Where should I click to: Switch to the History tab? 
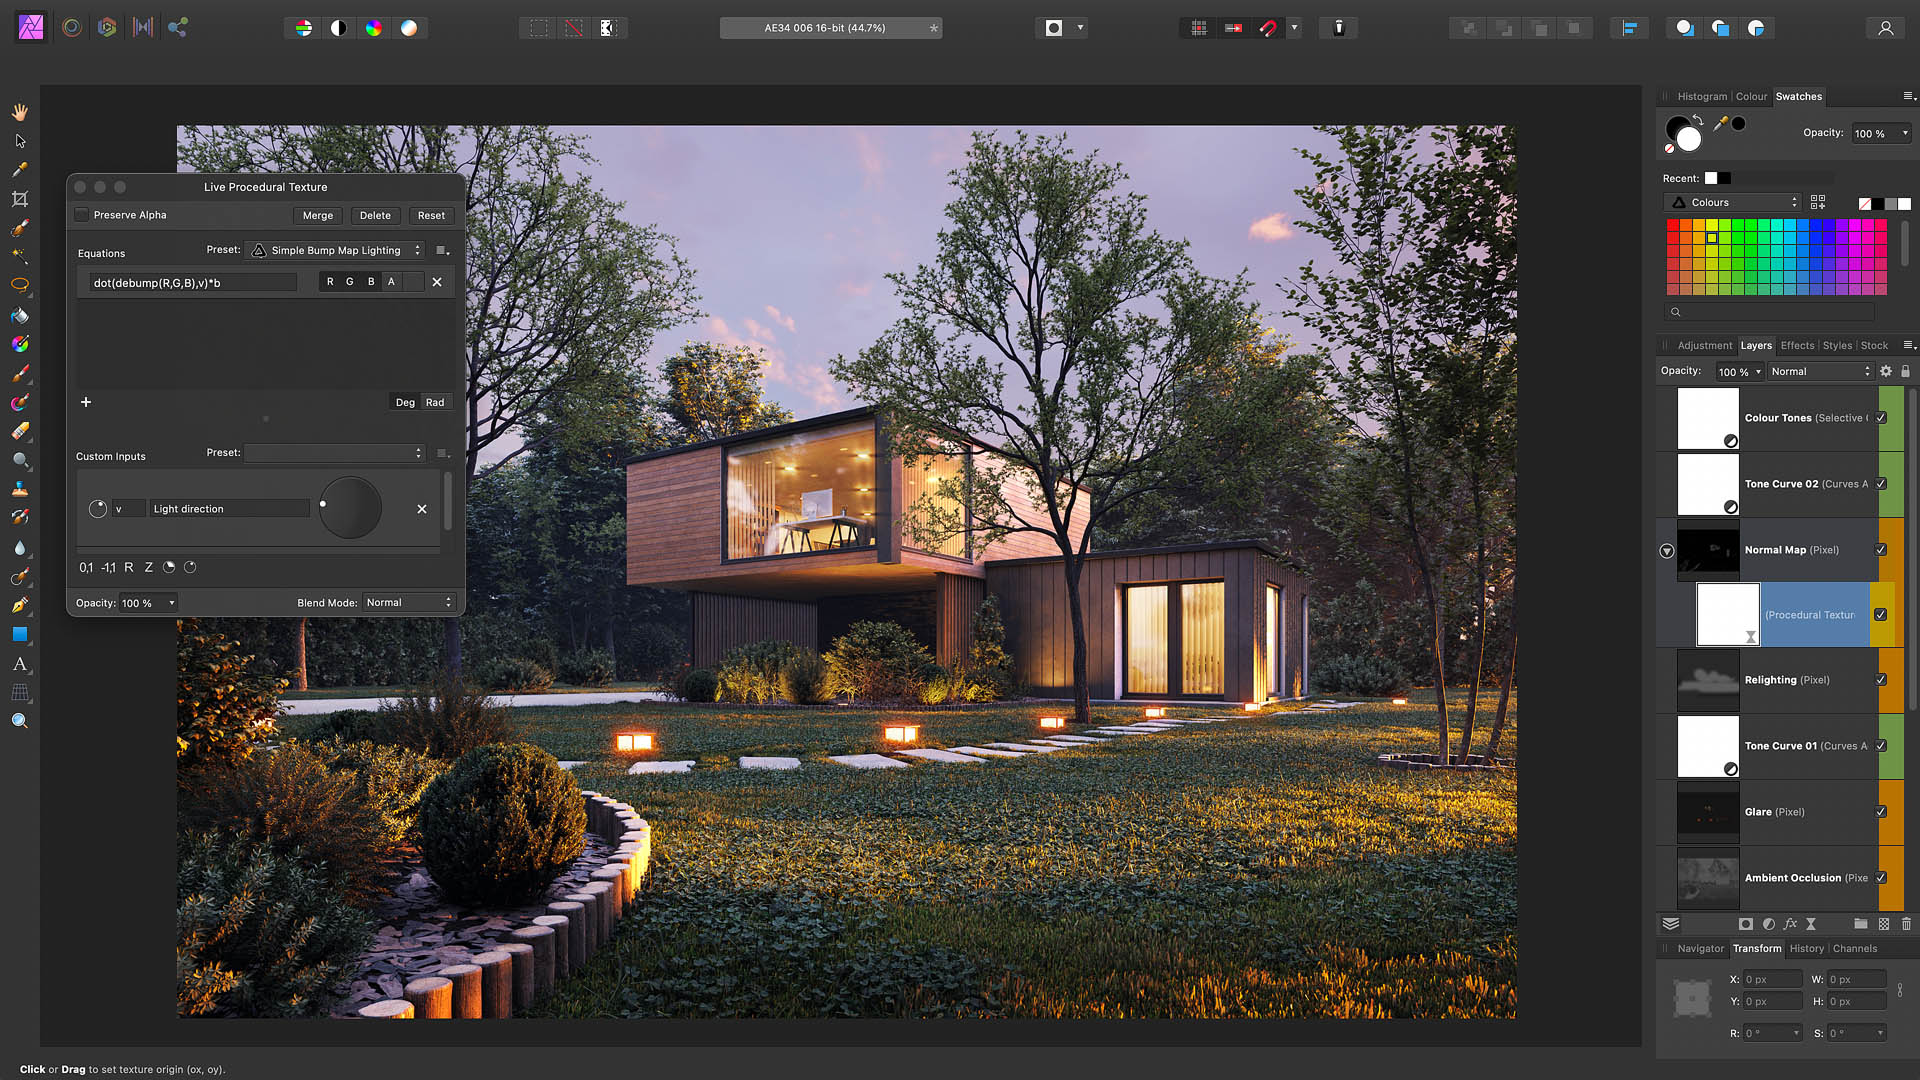pyautogui.click(x=1807, y=948)
